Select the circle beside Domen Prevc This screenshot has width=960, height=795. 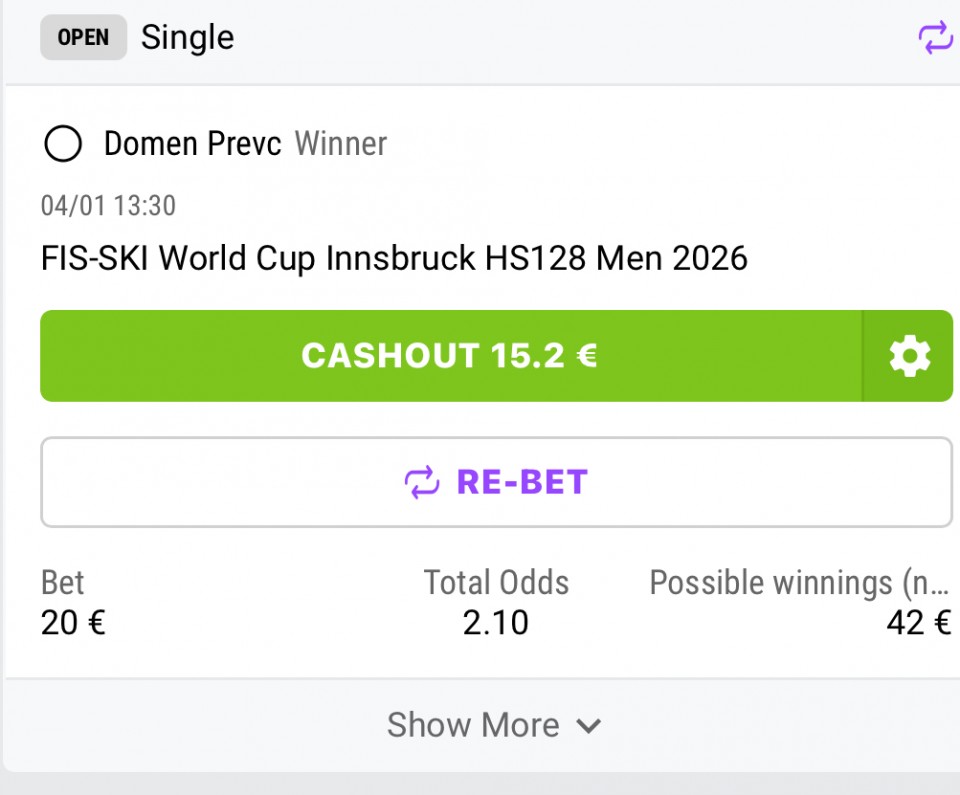click(63, 145)
